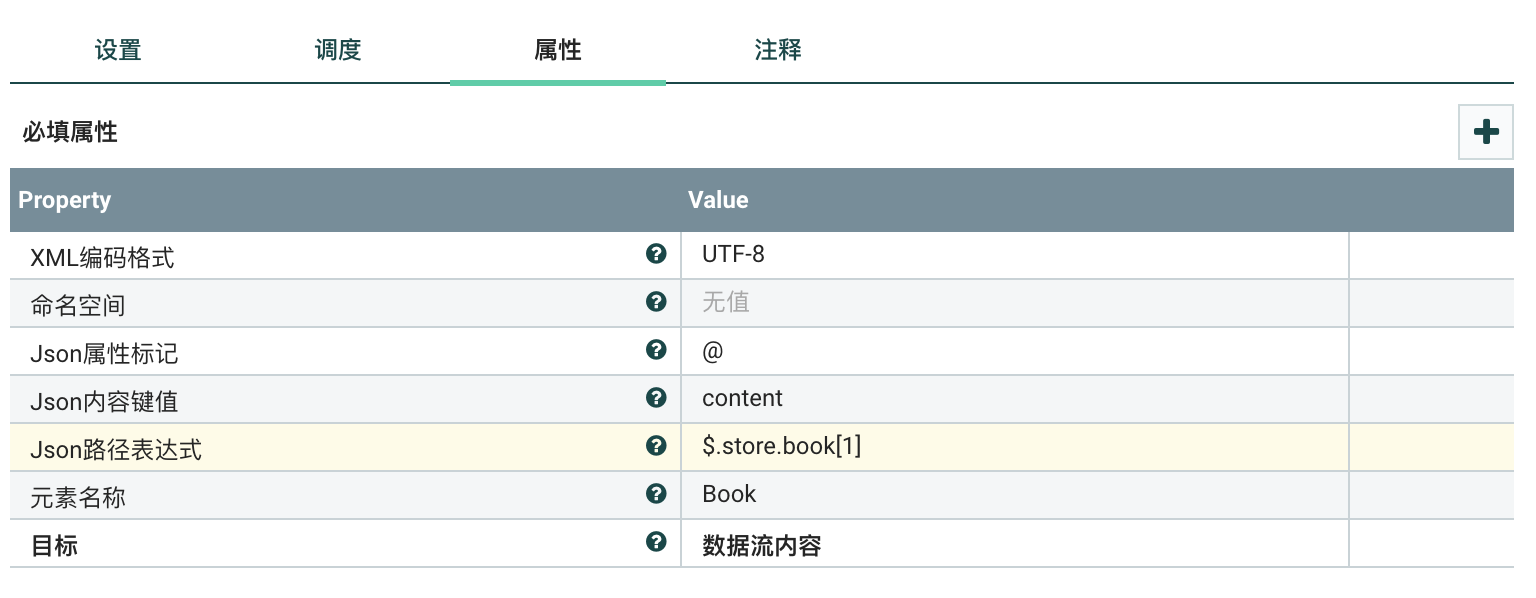Click help icon beside Json路径表达式
The image size is (1536, 598).
tap(656, 446)
